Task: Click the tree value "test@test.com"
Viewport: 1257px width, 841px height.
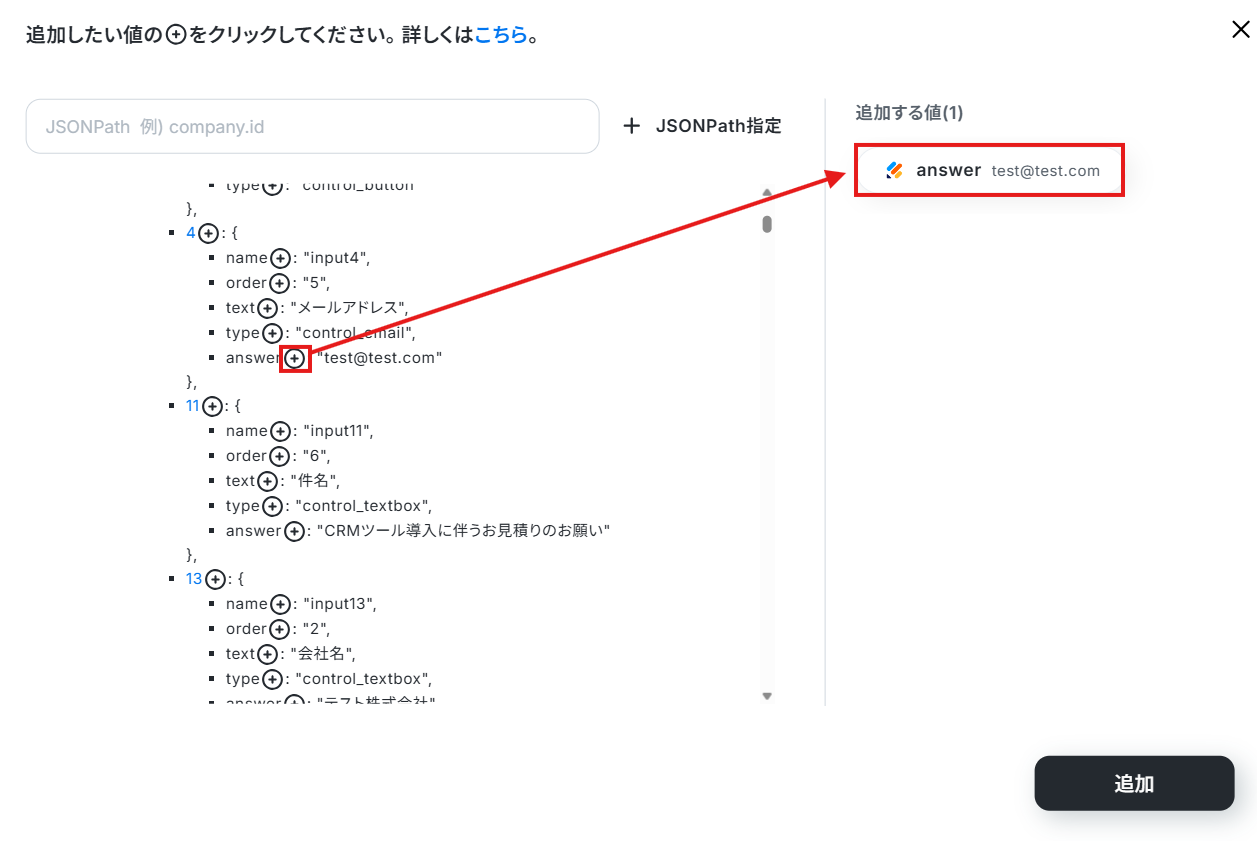Action: tap(380, 358)
